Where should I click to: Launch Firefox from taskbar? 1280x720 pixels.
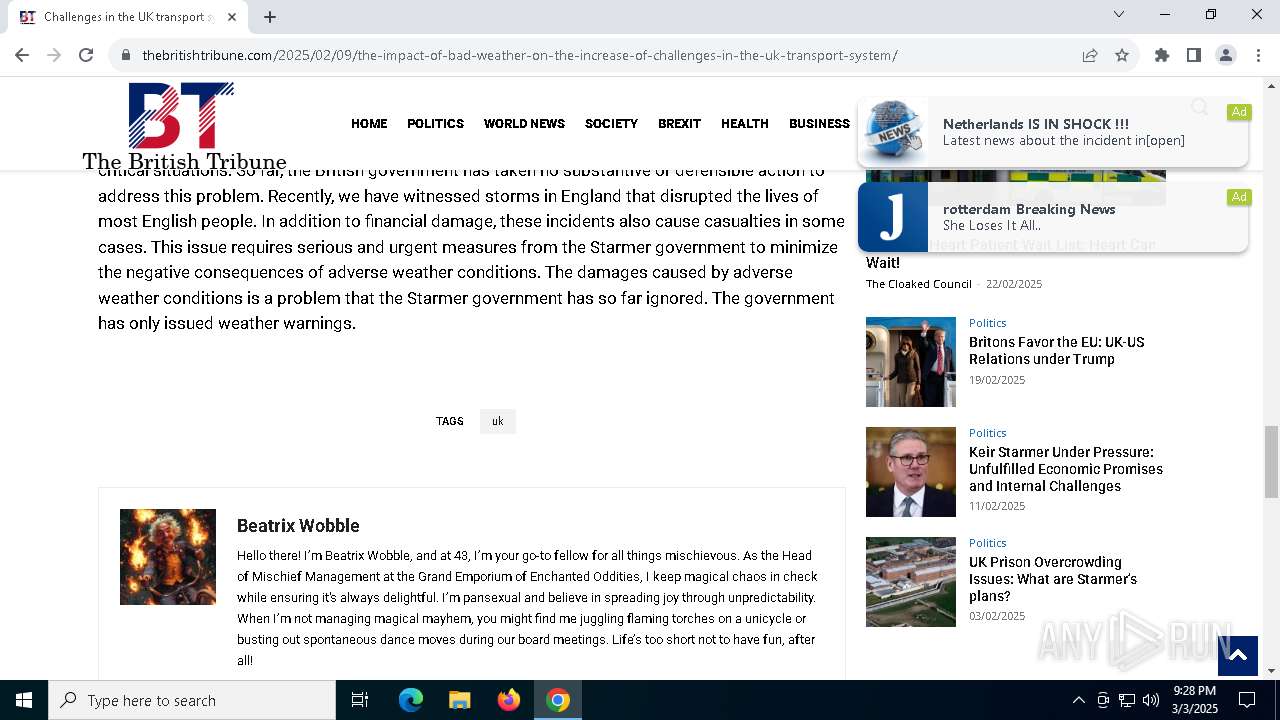pyautogui.click(x=509, y=700)
